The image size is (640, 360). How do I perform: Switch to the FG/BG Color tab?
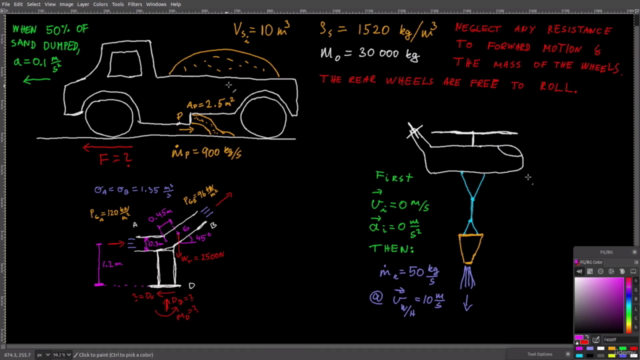coord(589,262)
